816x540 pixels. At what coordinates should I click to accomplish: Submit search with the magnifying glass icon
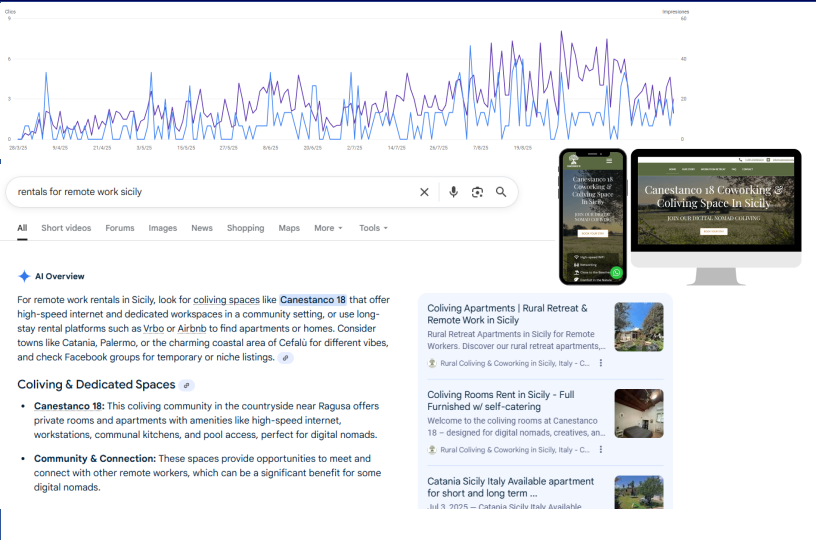501,192
